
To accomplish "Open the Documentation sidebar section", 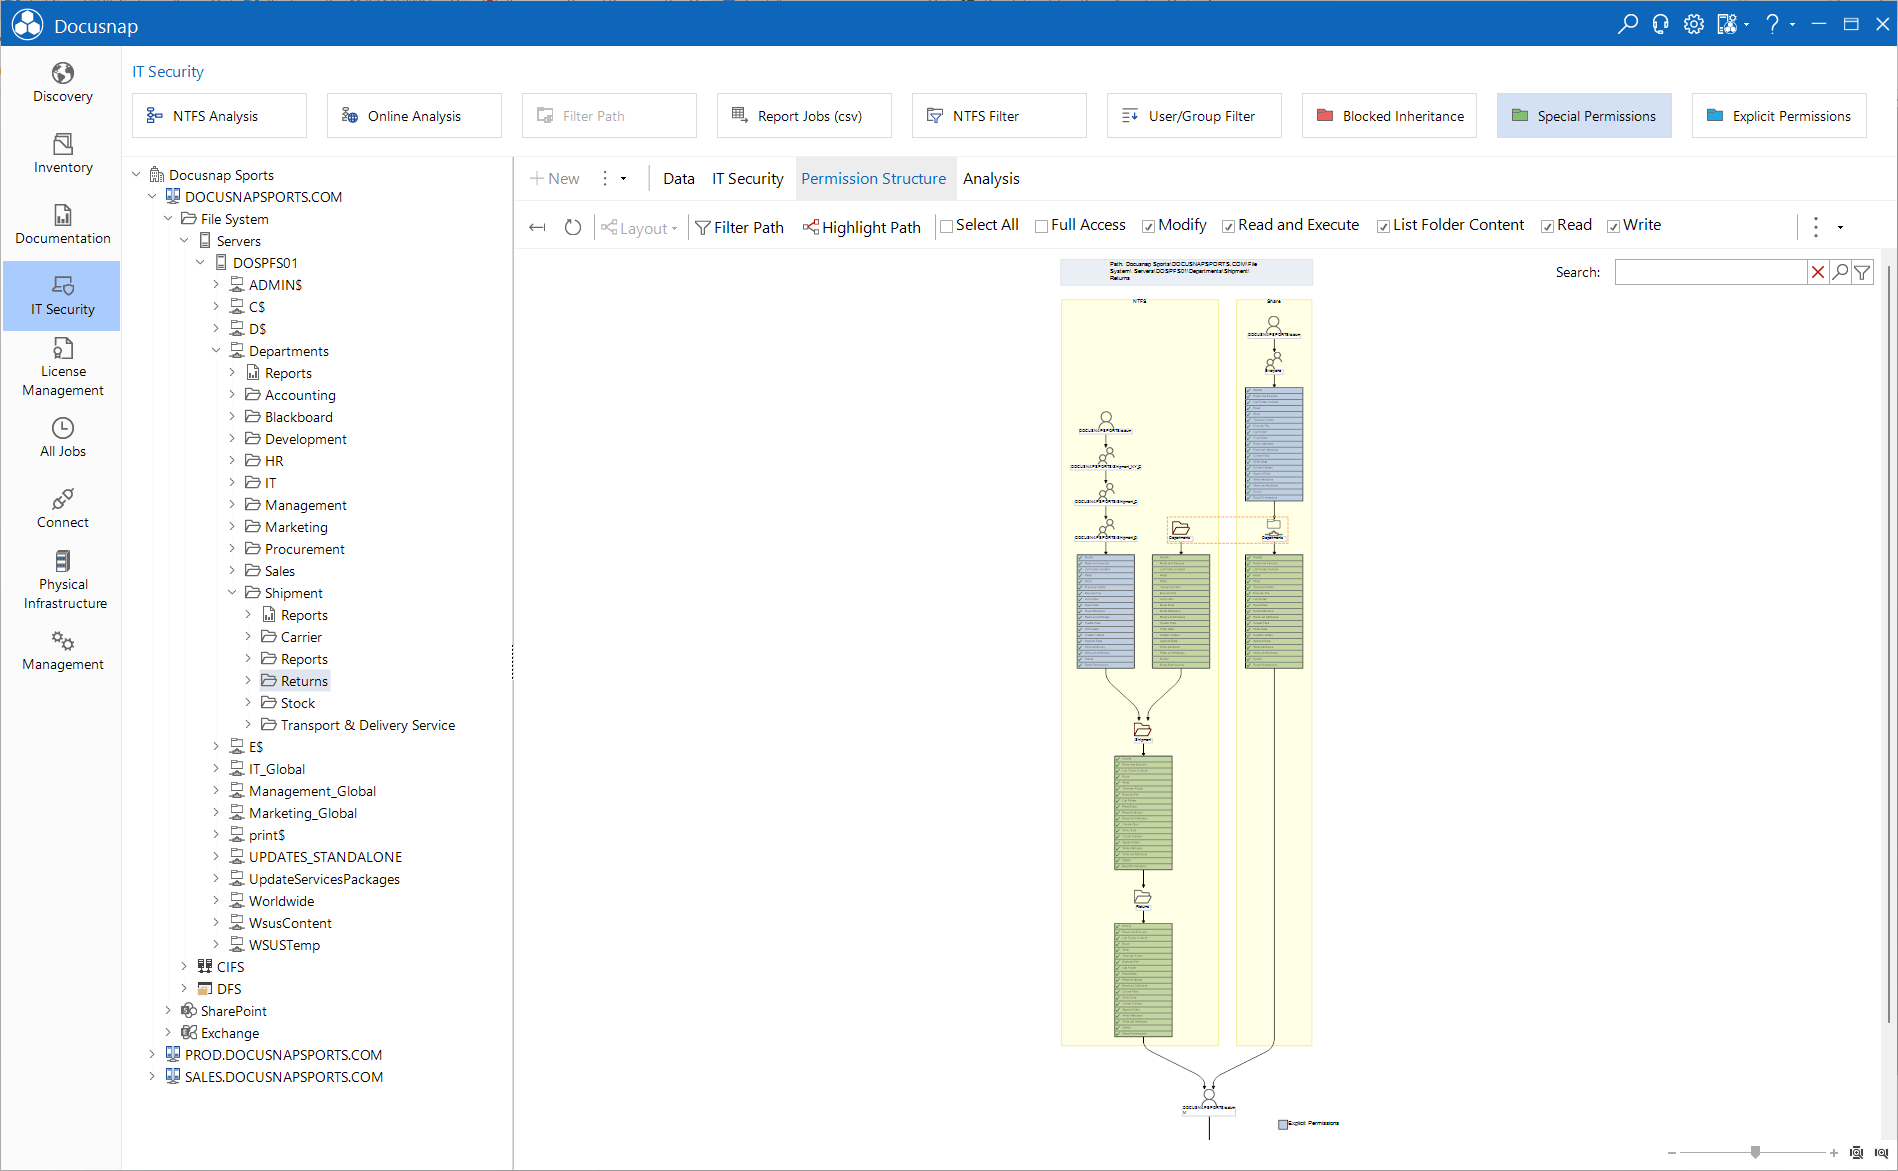I will (62, 225).
